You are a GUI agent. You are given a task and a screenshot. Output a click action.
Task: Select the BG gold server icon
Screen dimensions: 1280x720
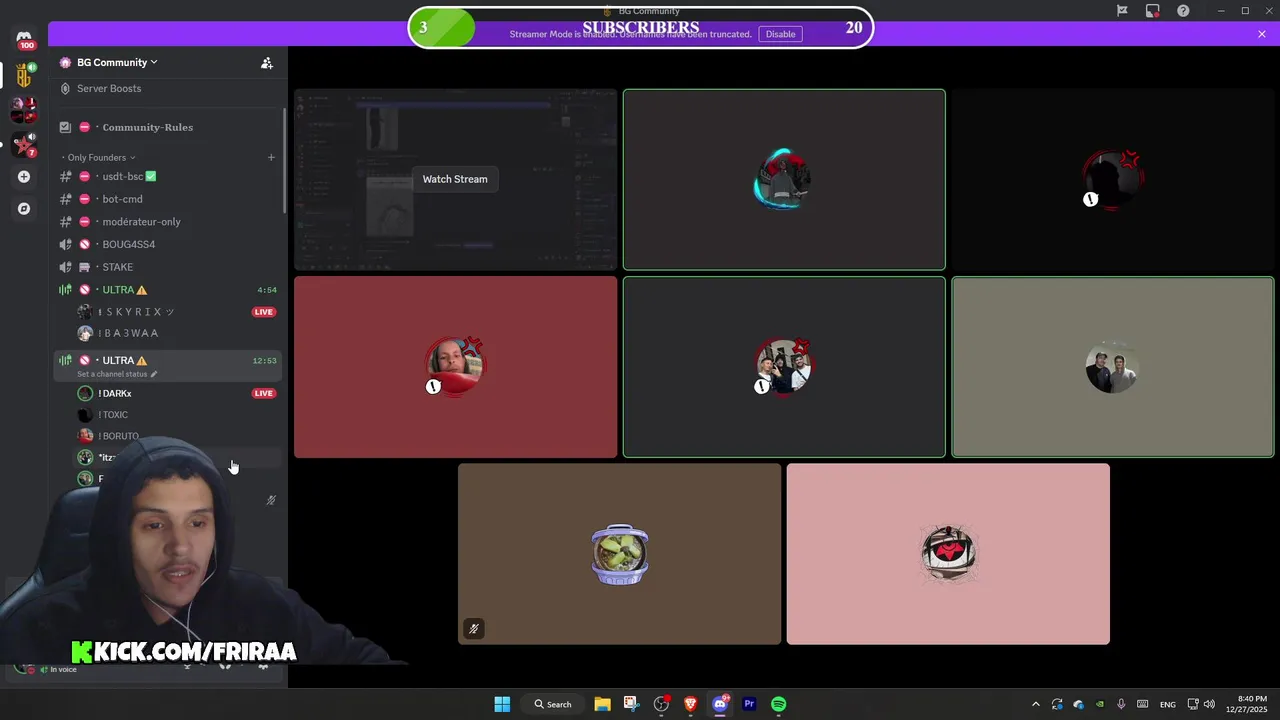(24, 75)
